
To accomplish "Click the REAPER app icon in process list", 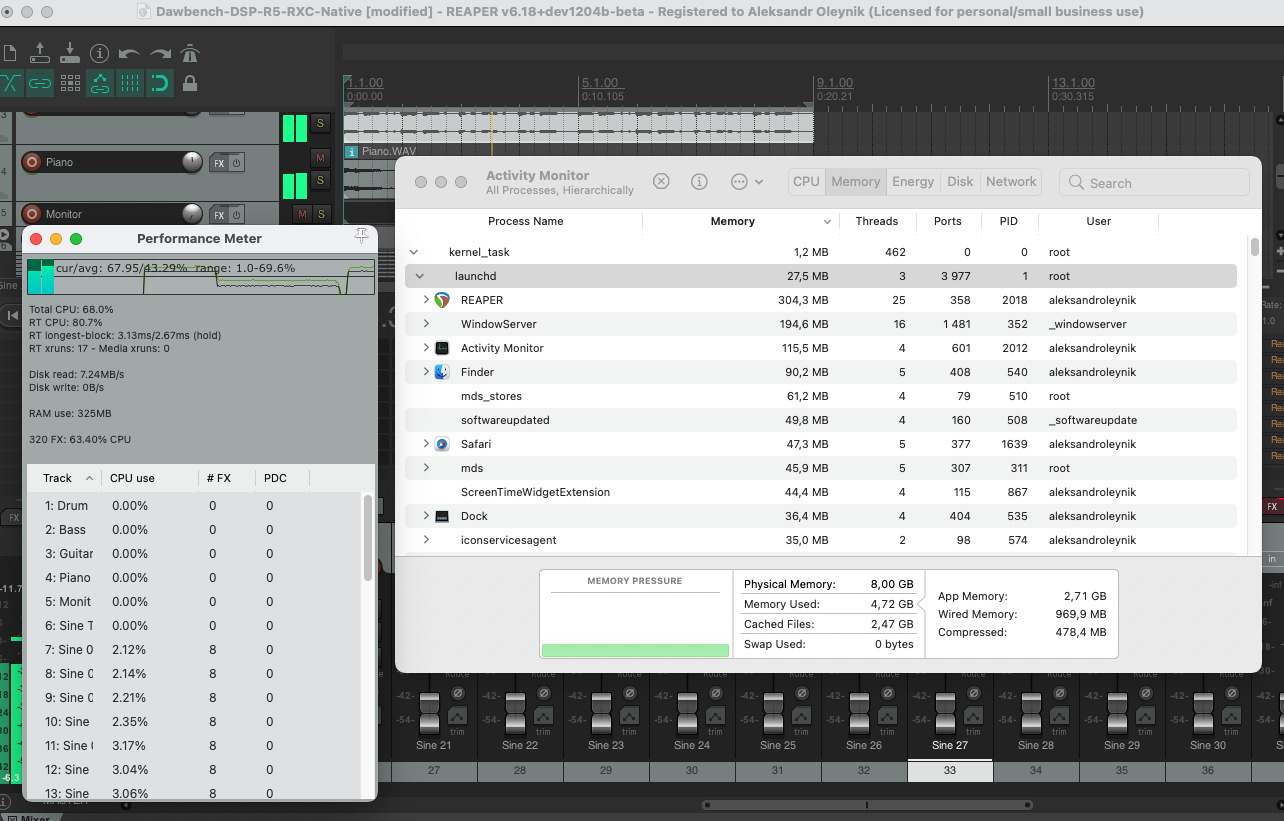I will tap(442, 300).
